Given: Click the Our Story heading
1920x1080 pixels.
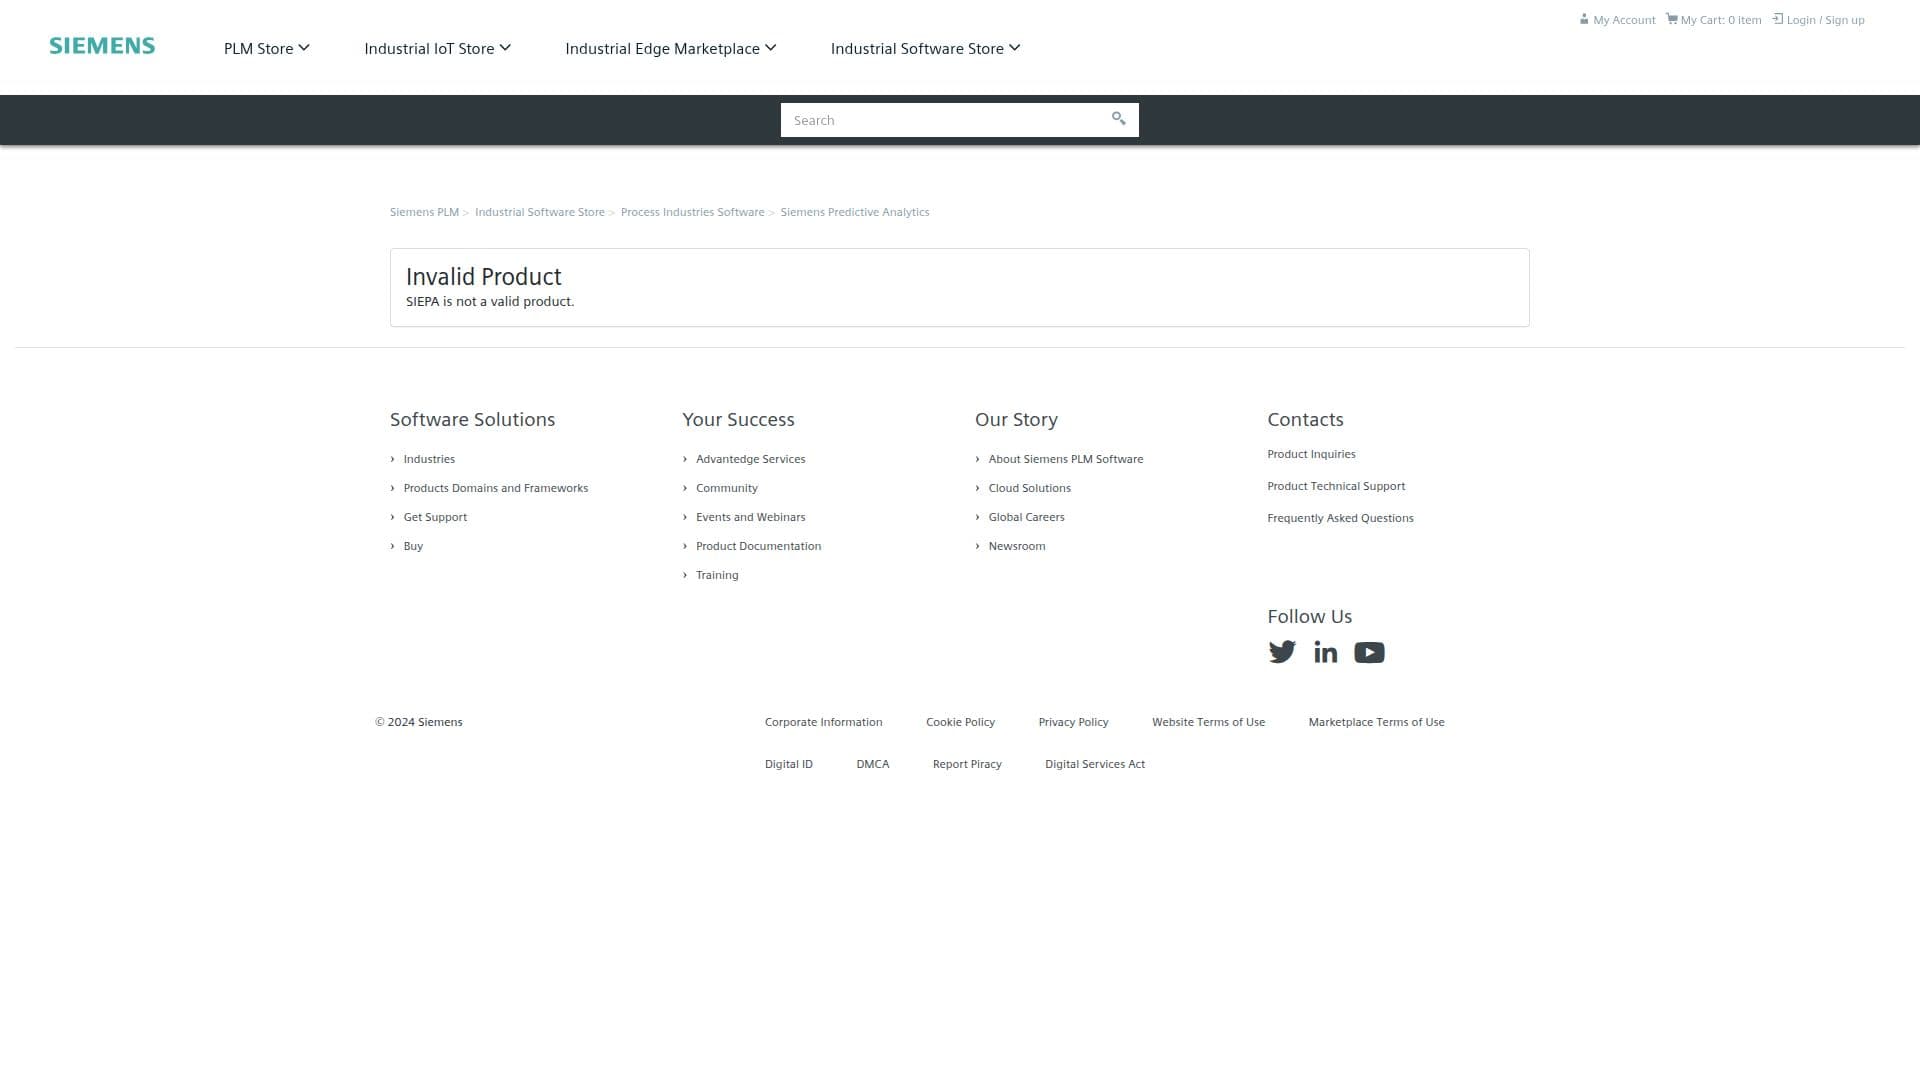Looking at the screenshot, I should (x=1016, y=420).
